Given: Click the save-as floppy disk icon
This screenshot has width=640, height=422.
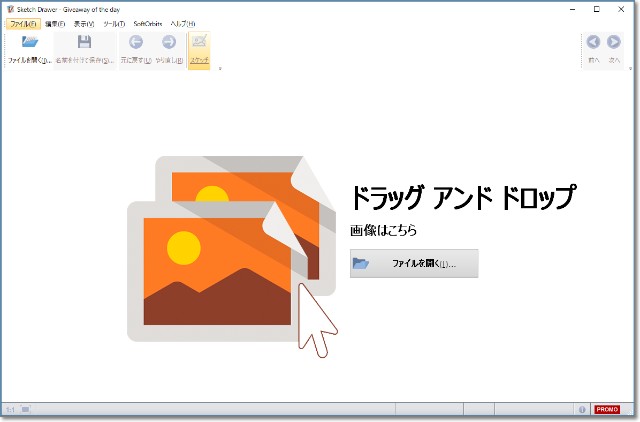Looking at the screenshot, I should tap(84, 42).
